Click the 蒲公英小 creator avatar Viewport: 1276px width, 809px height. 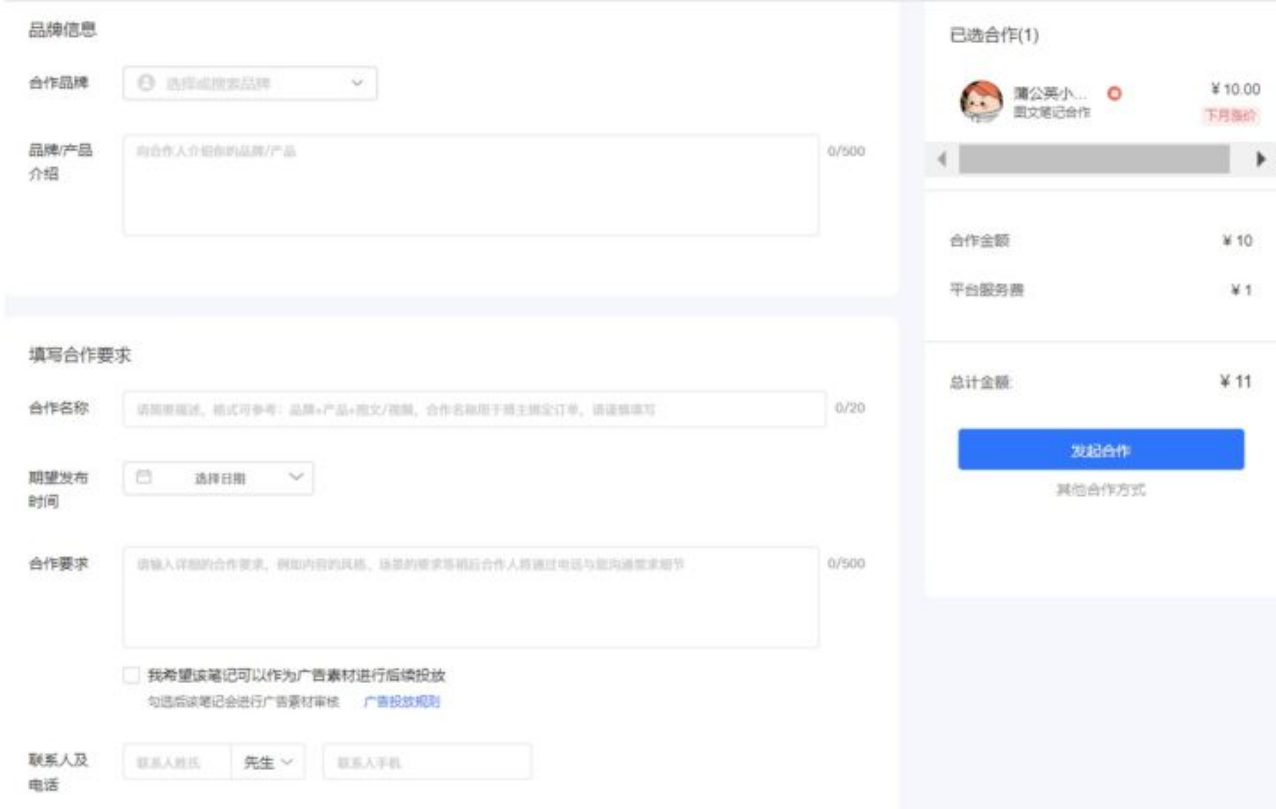(980, 101)
